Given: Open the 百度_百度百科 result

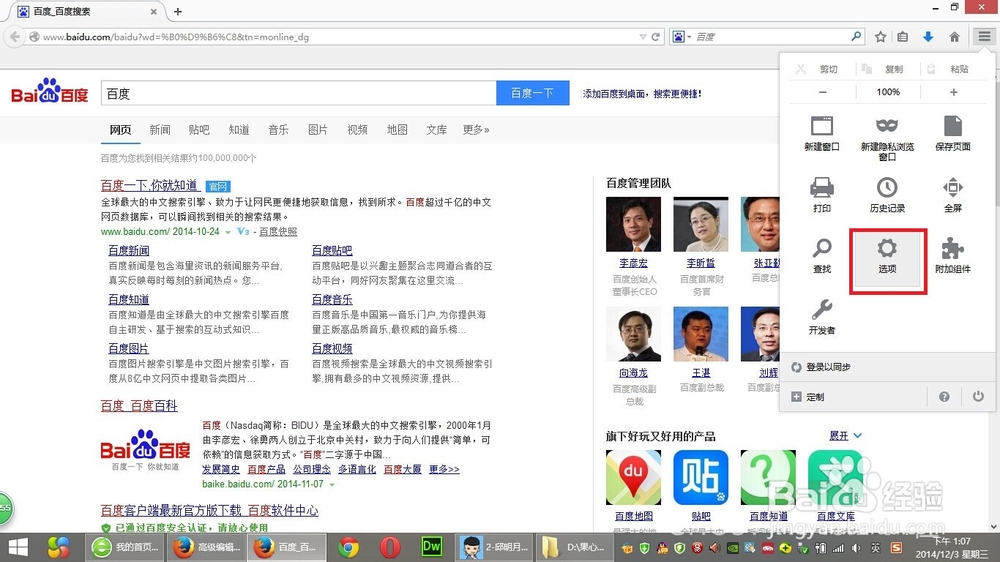Looking at the screenshot, I should [139, 406].
